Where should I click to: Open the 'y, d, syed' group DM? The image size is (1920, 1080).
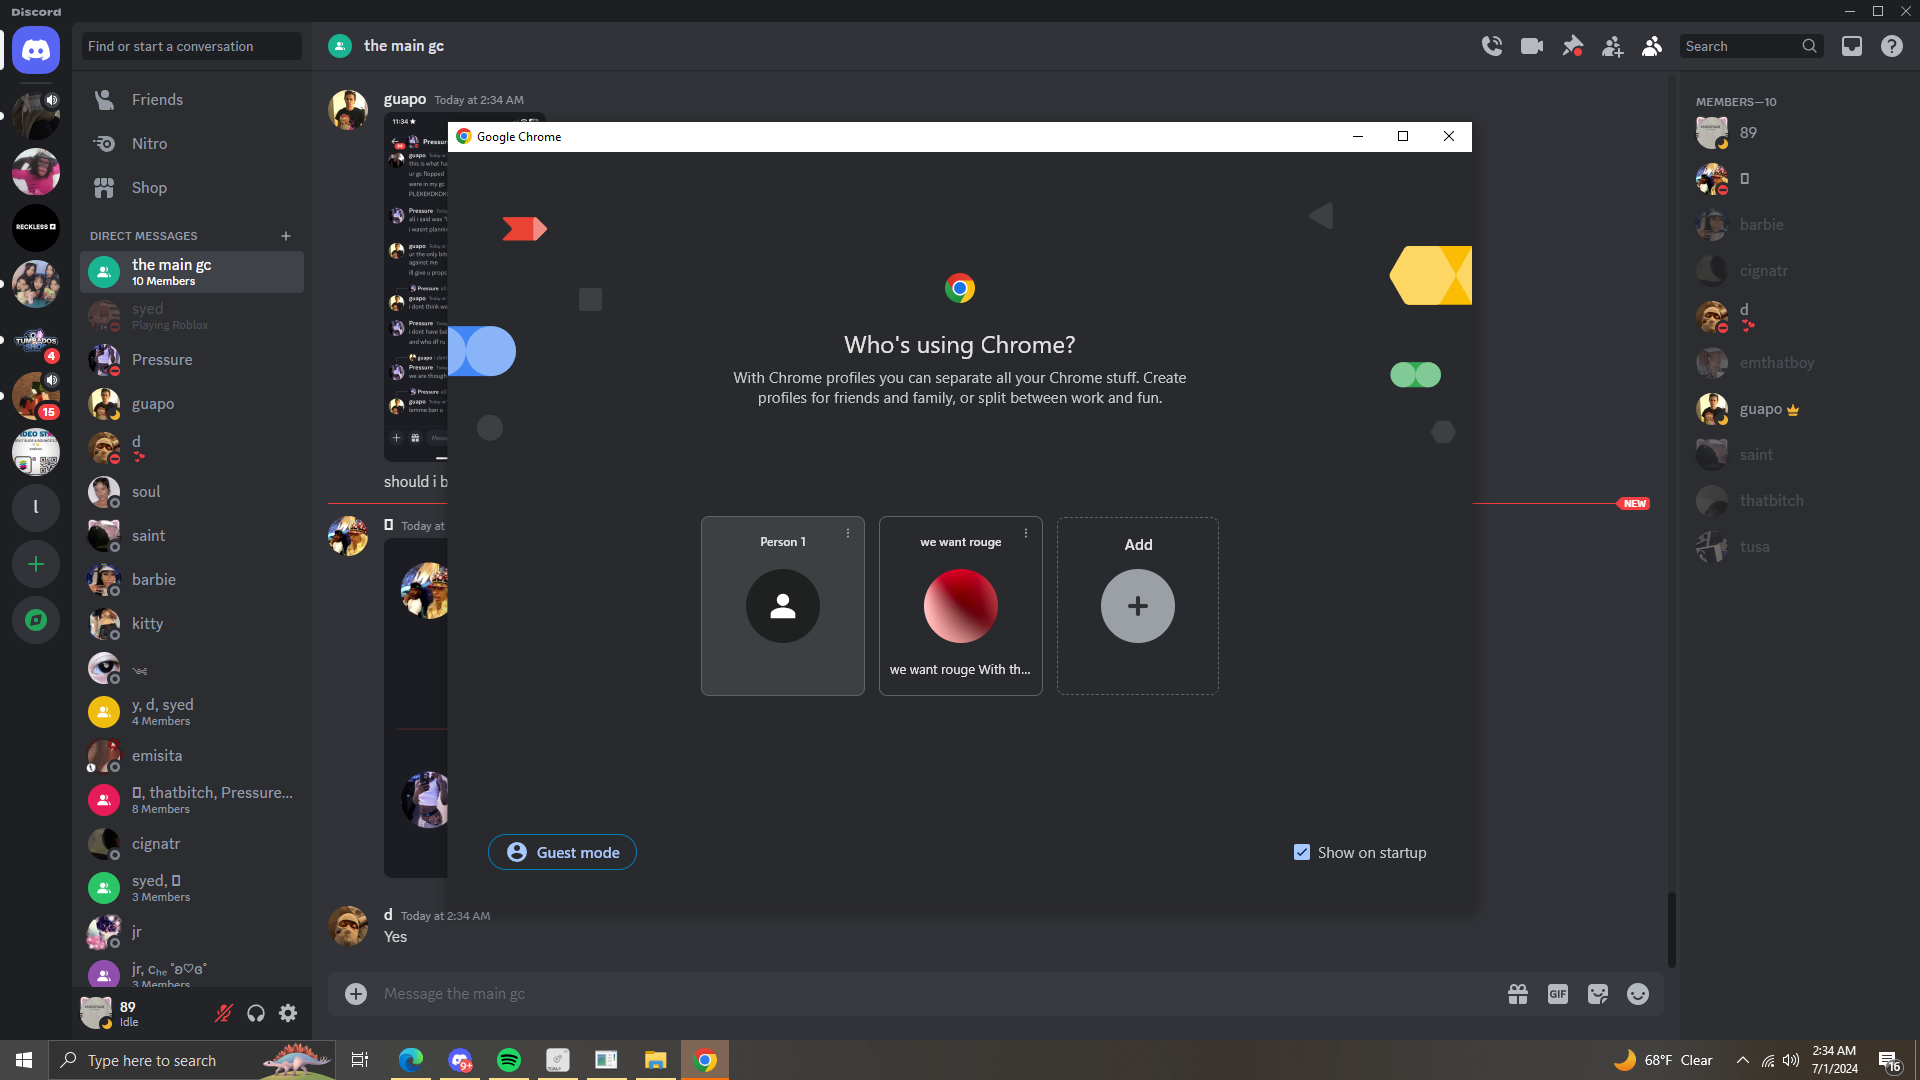[x=192, y=712]
